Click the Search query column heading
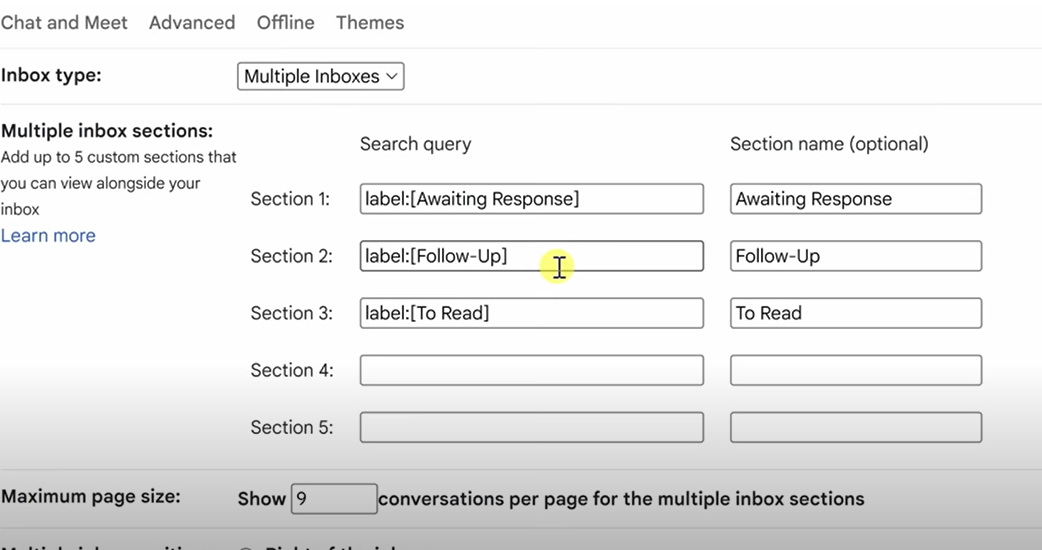 [x=415, y=144]
